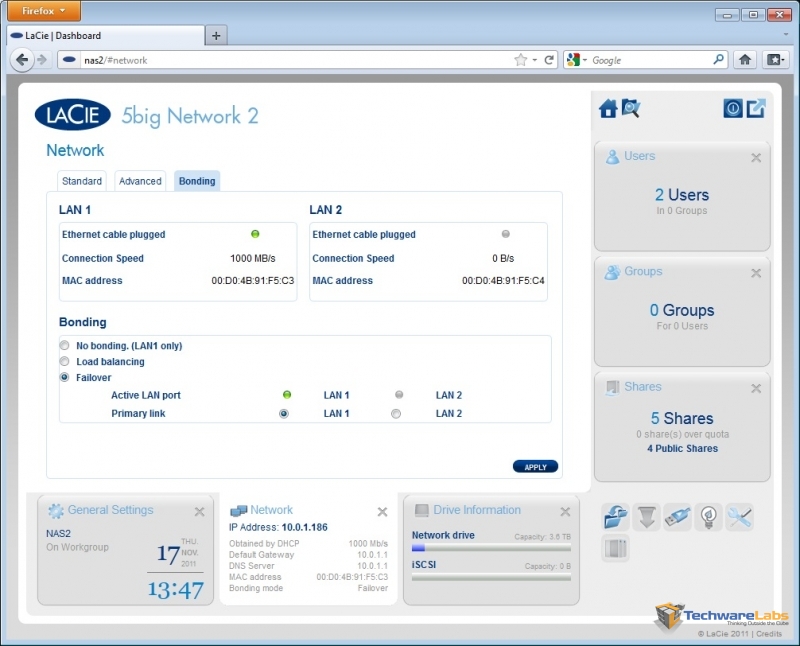Screen dimensions: 800x646
Task: Open the 2 Users link
Action: point(682,195)
